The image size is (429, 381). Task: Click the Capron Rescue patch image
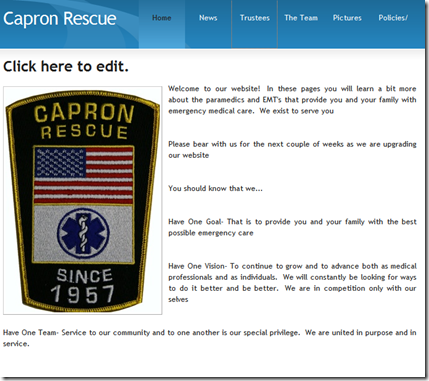tap(83, 200)
